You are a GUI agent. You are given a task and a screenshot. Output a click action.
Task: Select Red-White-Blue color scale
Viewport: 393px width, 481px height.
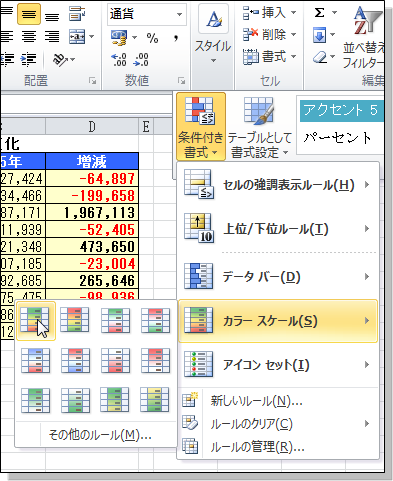75,360
